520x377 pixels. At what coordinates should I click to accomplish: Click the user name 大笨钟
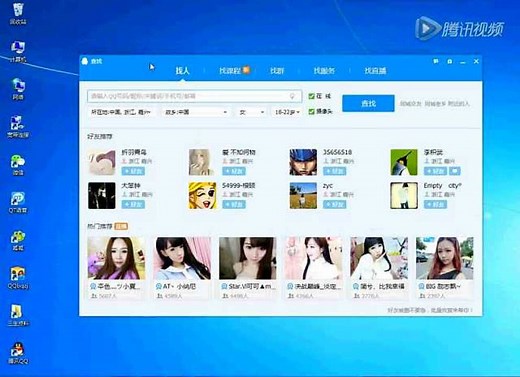131,185
